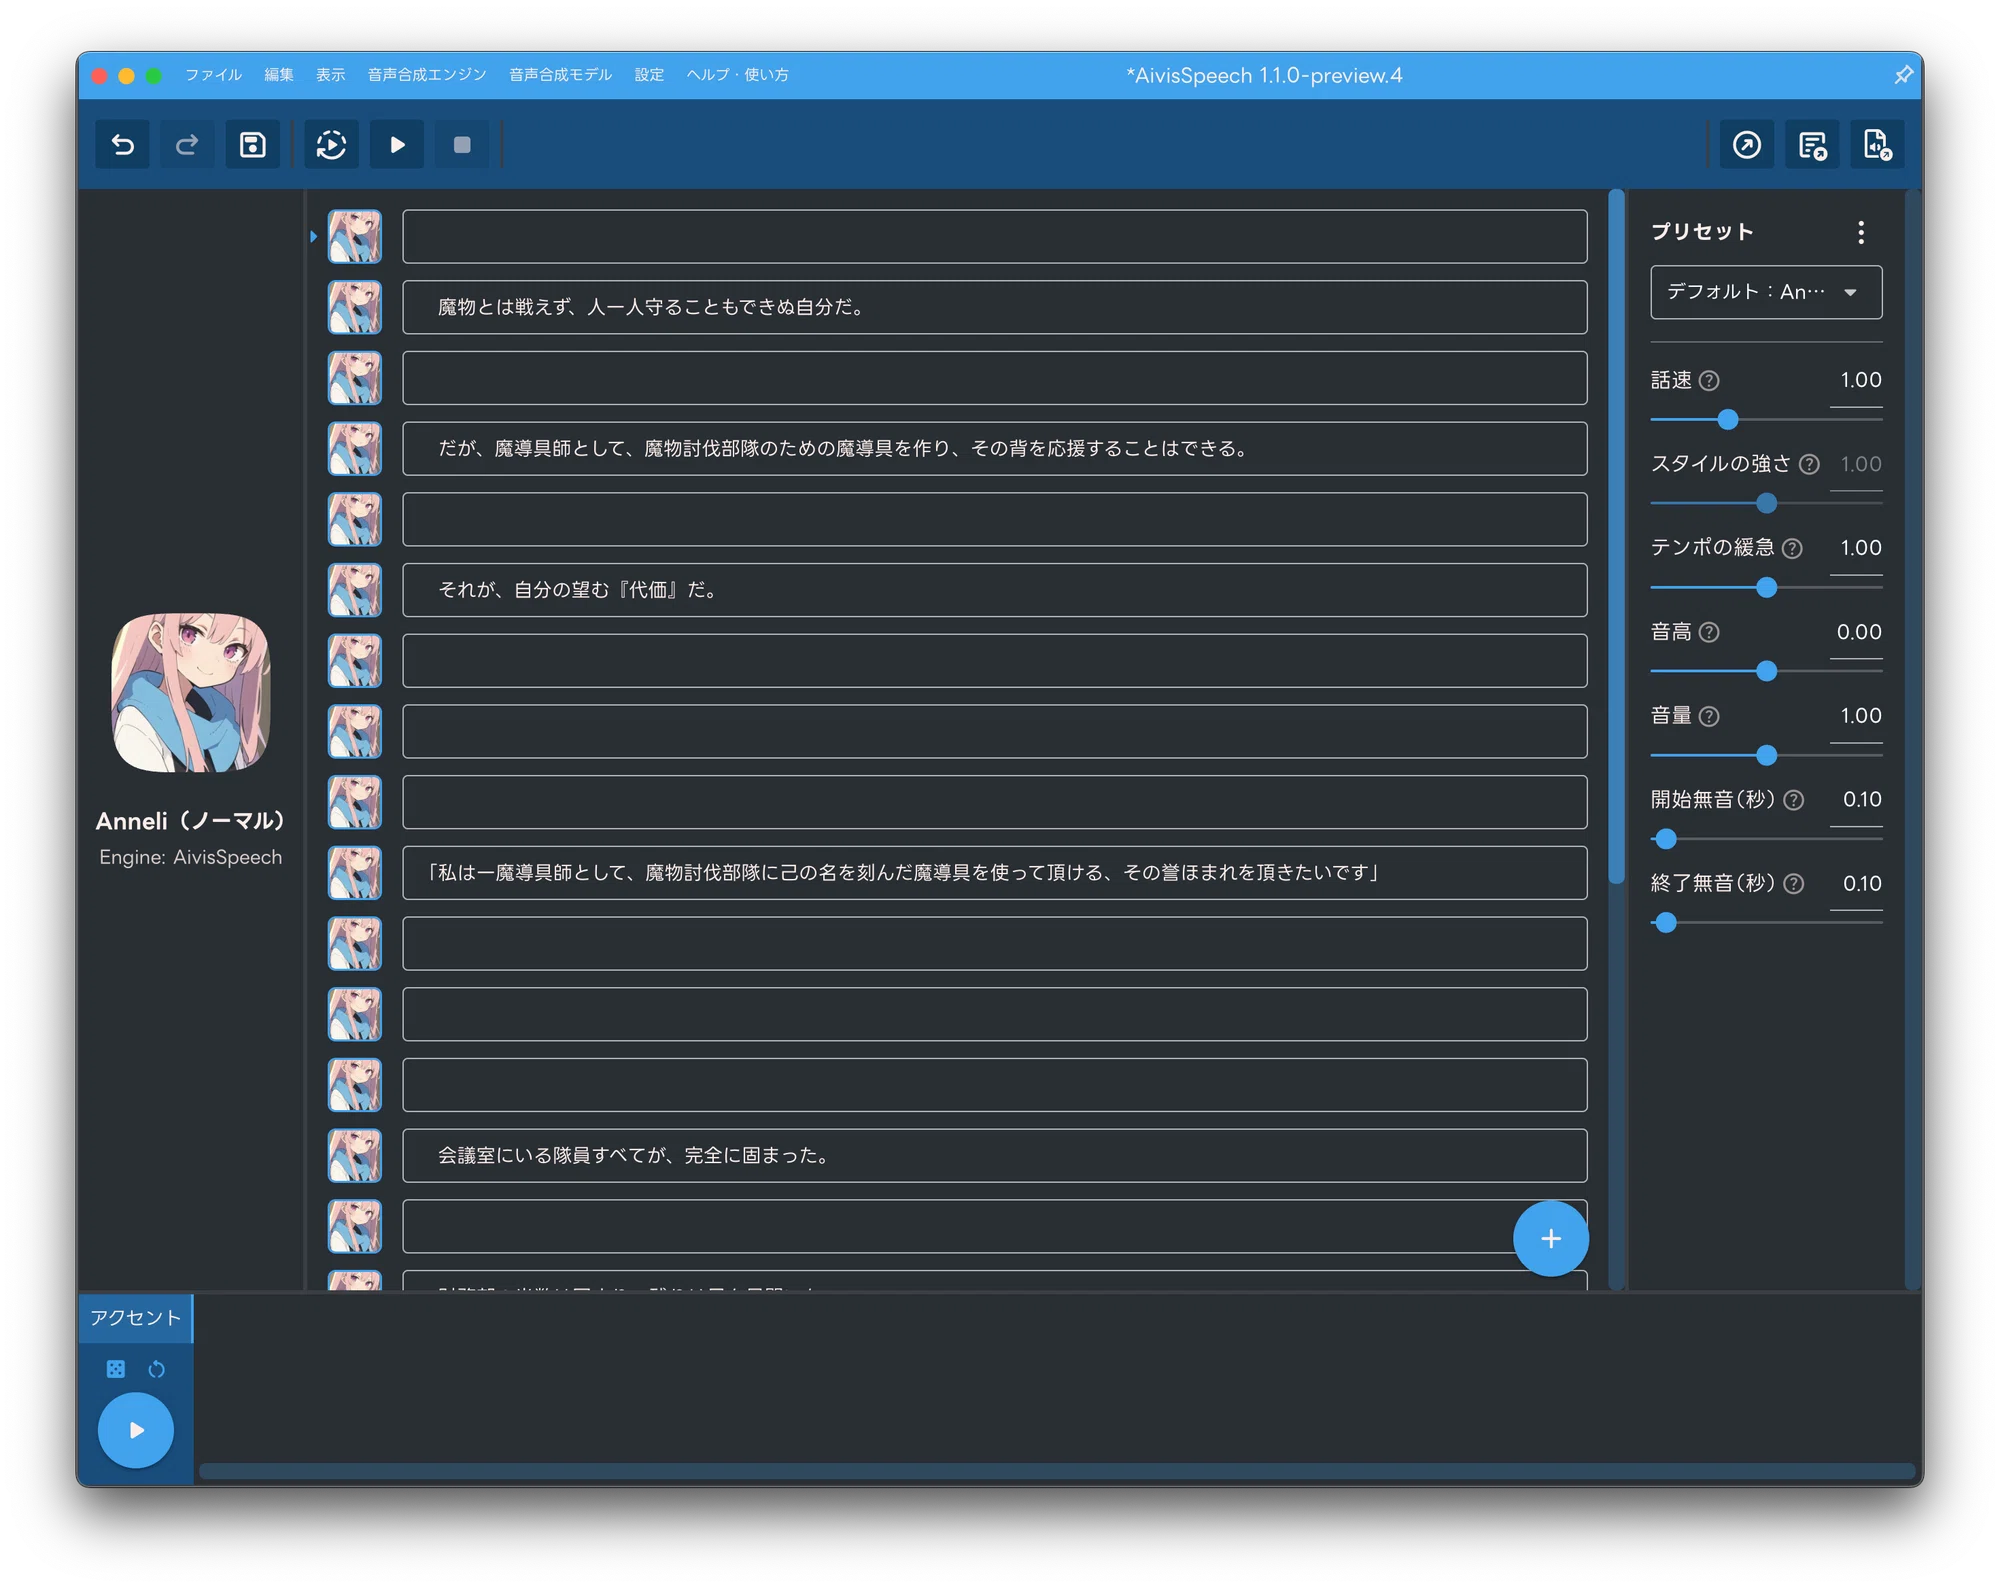
Task: Click the help icon beside 終了無音(秒)
Action: [1794, 884]
